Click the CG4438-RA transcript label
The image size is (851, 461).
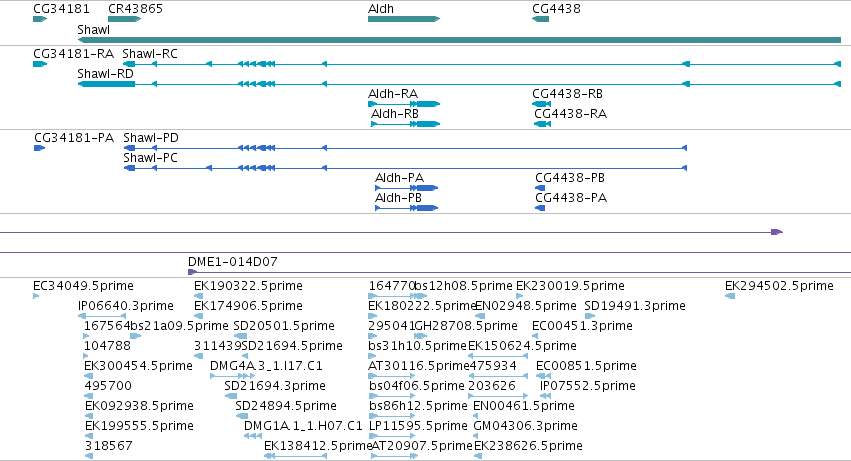[570, 114]
